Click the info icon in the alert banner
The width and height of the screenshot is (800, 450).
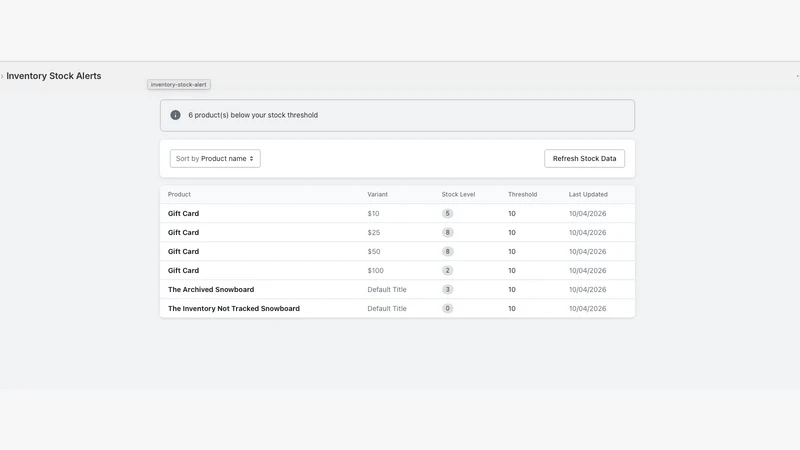175,115
